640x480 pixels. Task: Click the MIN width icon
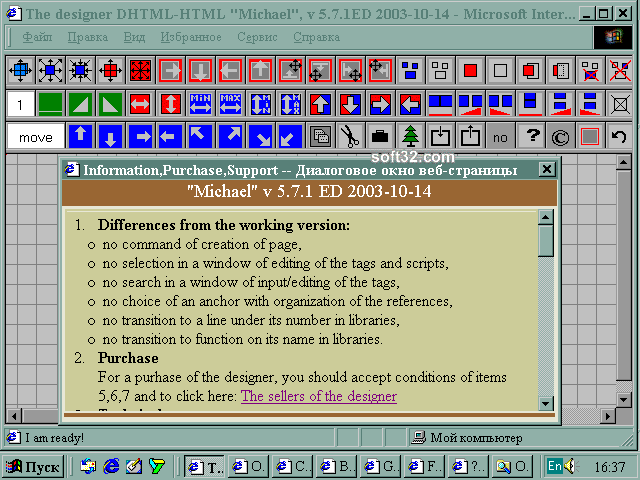click(x=200, y=104)
